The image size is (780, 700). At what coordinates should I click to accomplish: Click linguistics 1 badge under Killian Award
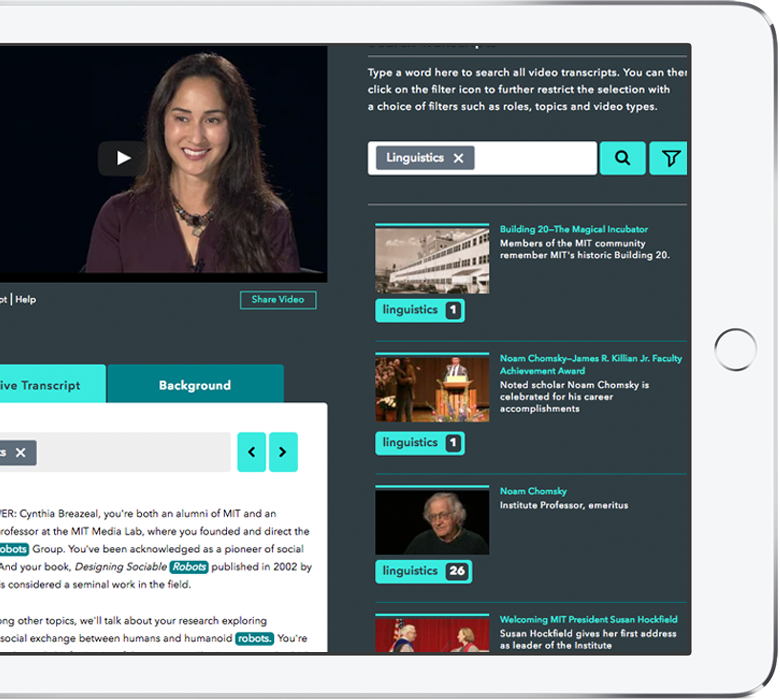coord(420,443)
